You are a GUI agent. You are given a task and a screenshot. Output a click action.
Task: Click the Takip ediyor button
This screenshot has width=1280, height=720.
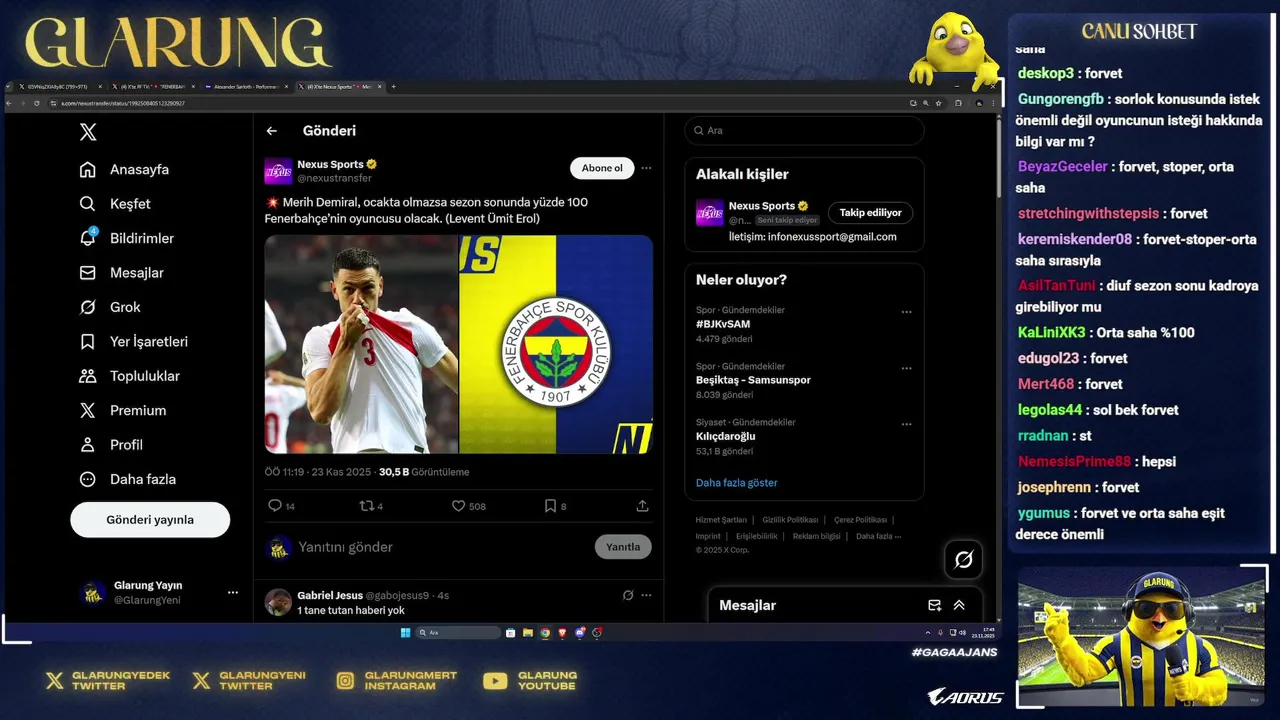[870, 212]
